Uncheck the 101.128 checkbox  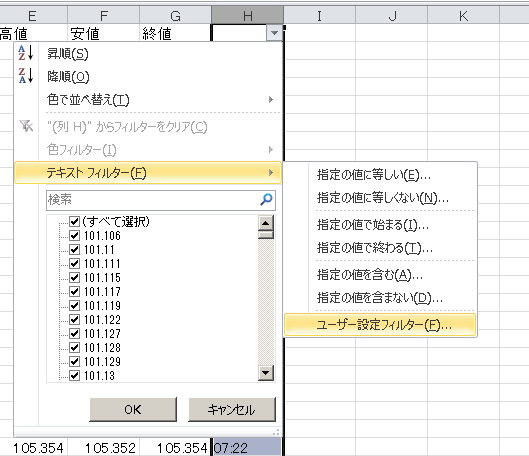click(74, 347)
